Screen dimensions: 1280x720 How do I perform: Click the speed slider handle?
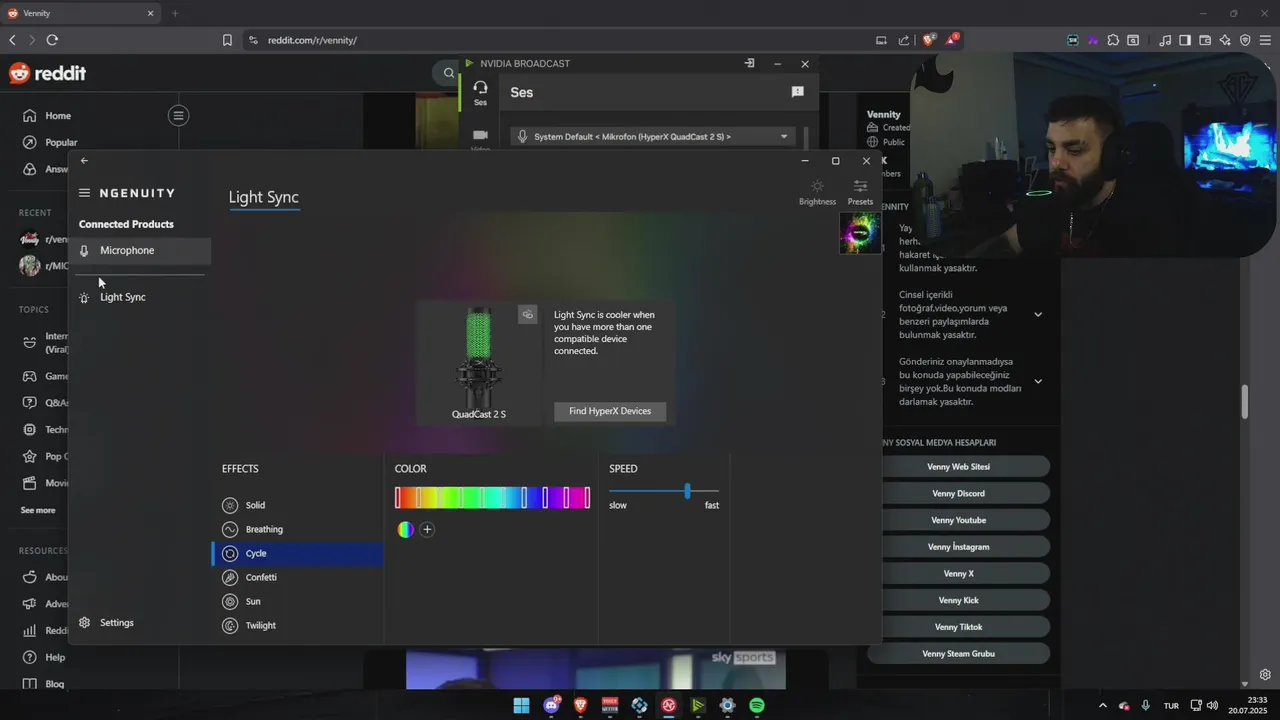[687, 491]
